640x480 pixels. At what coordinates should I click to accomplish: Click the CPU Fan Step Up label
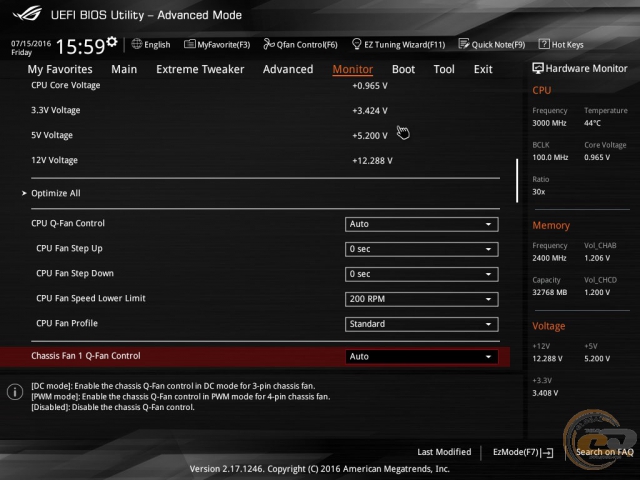point(69,248)
